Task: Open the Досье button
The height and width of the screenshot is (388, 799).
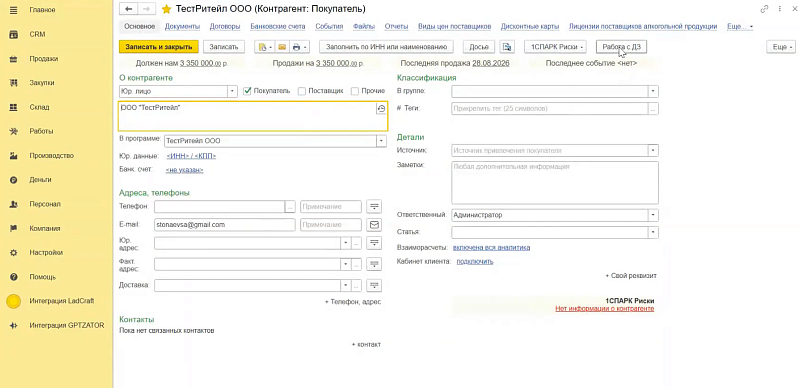Action: [479, 47]
